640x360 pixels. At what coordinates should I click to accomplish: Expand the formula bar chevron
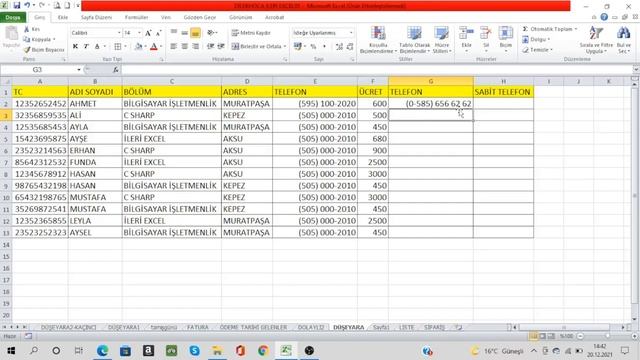(636, 70)
